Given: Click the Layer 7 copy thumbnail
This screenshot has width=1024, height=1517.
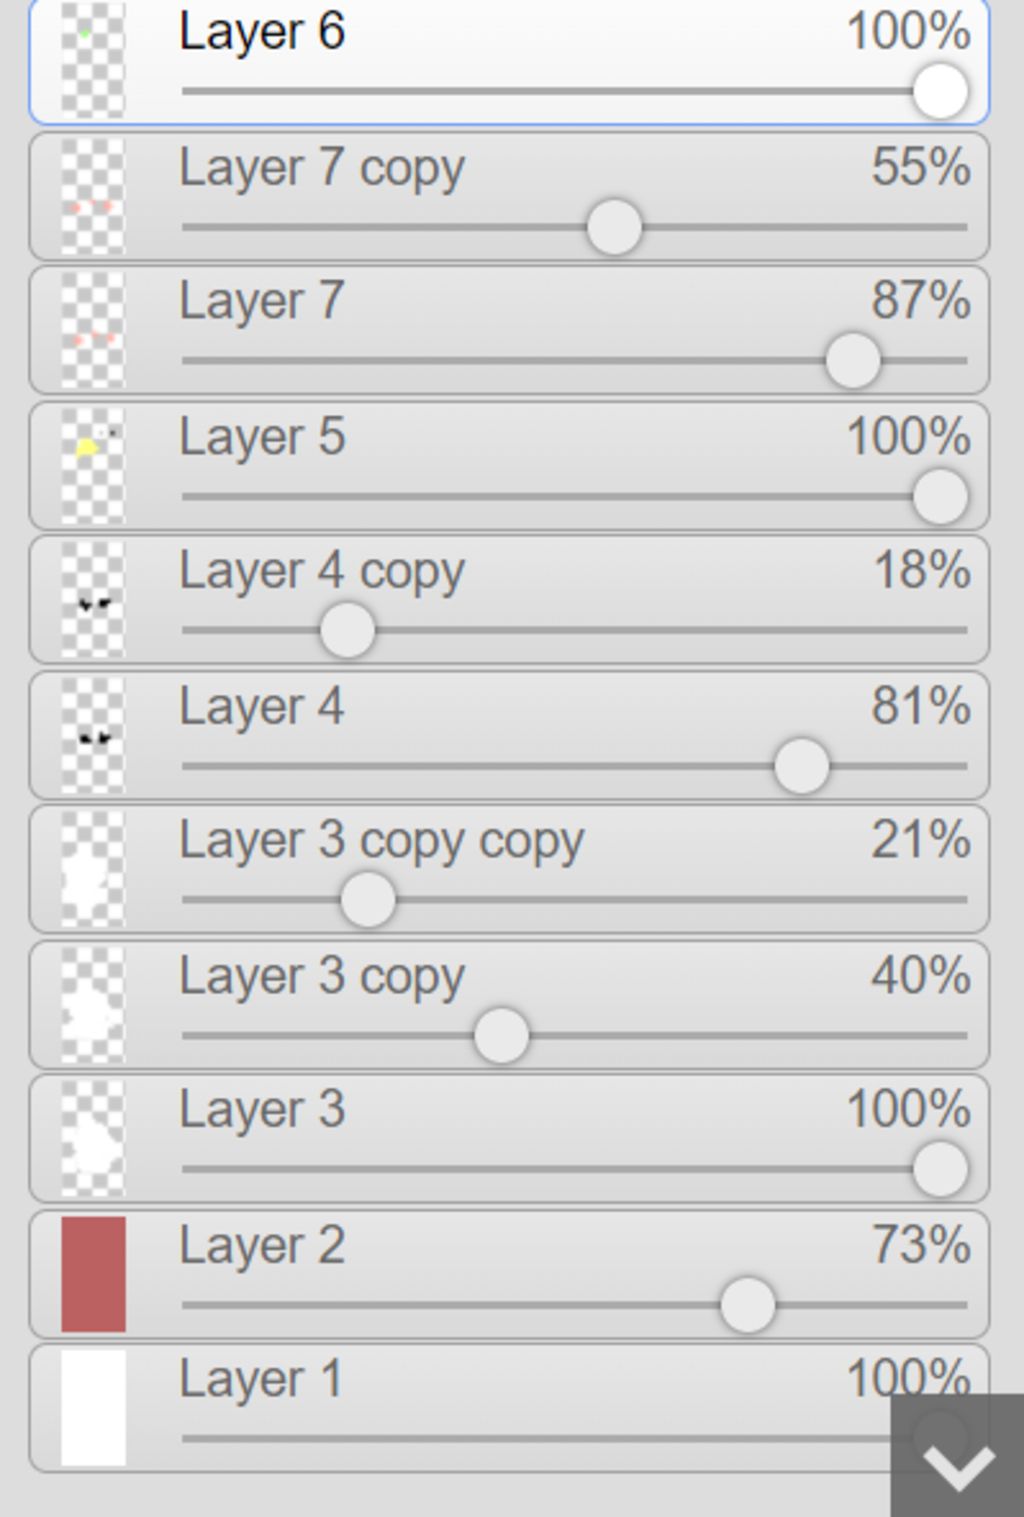Looking at the screenshot, I should pyautogui.click(x=93, y=195).
